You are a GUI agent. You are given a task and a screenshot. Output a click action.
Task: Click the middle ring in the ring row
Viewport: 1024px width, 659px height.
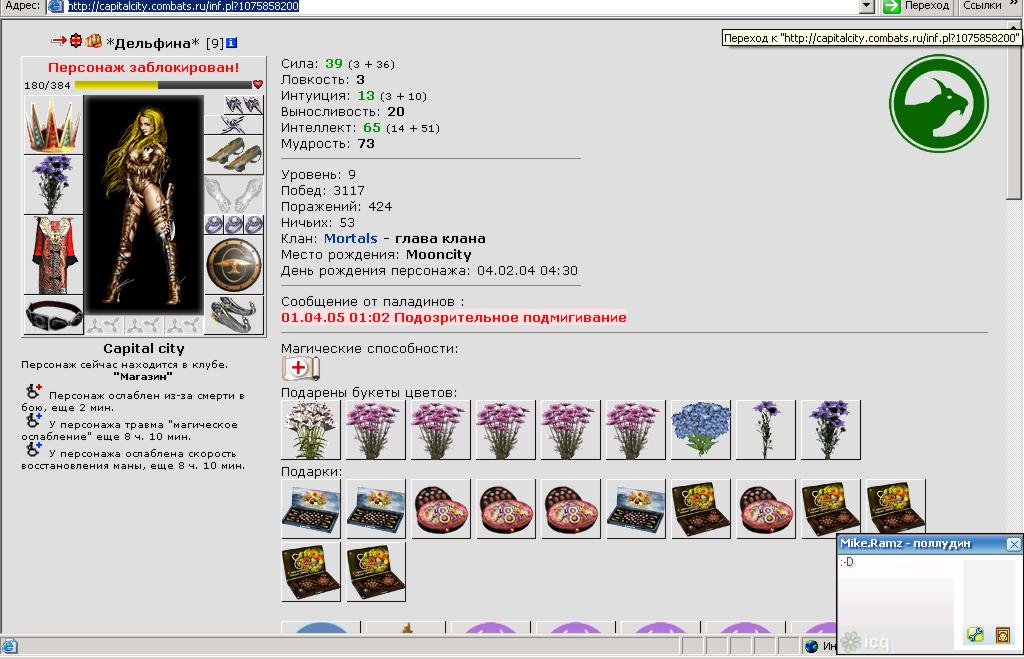coord(234,225)
